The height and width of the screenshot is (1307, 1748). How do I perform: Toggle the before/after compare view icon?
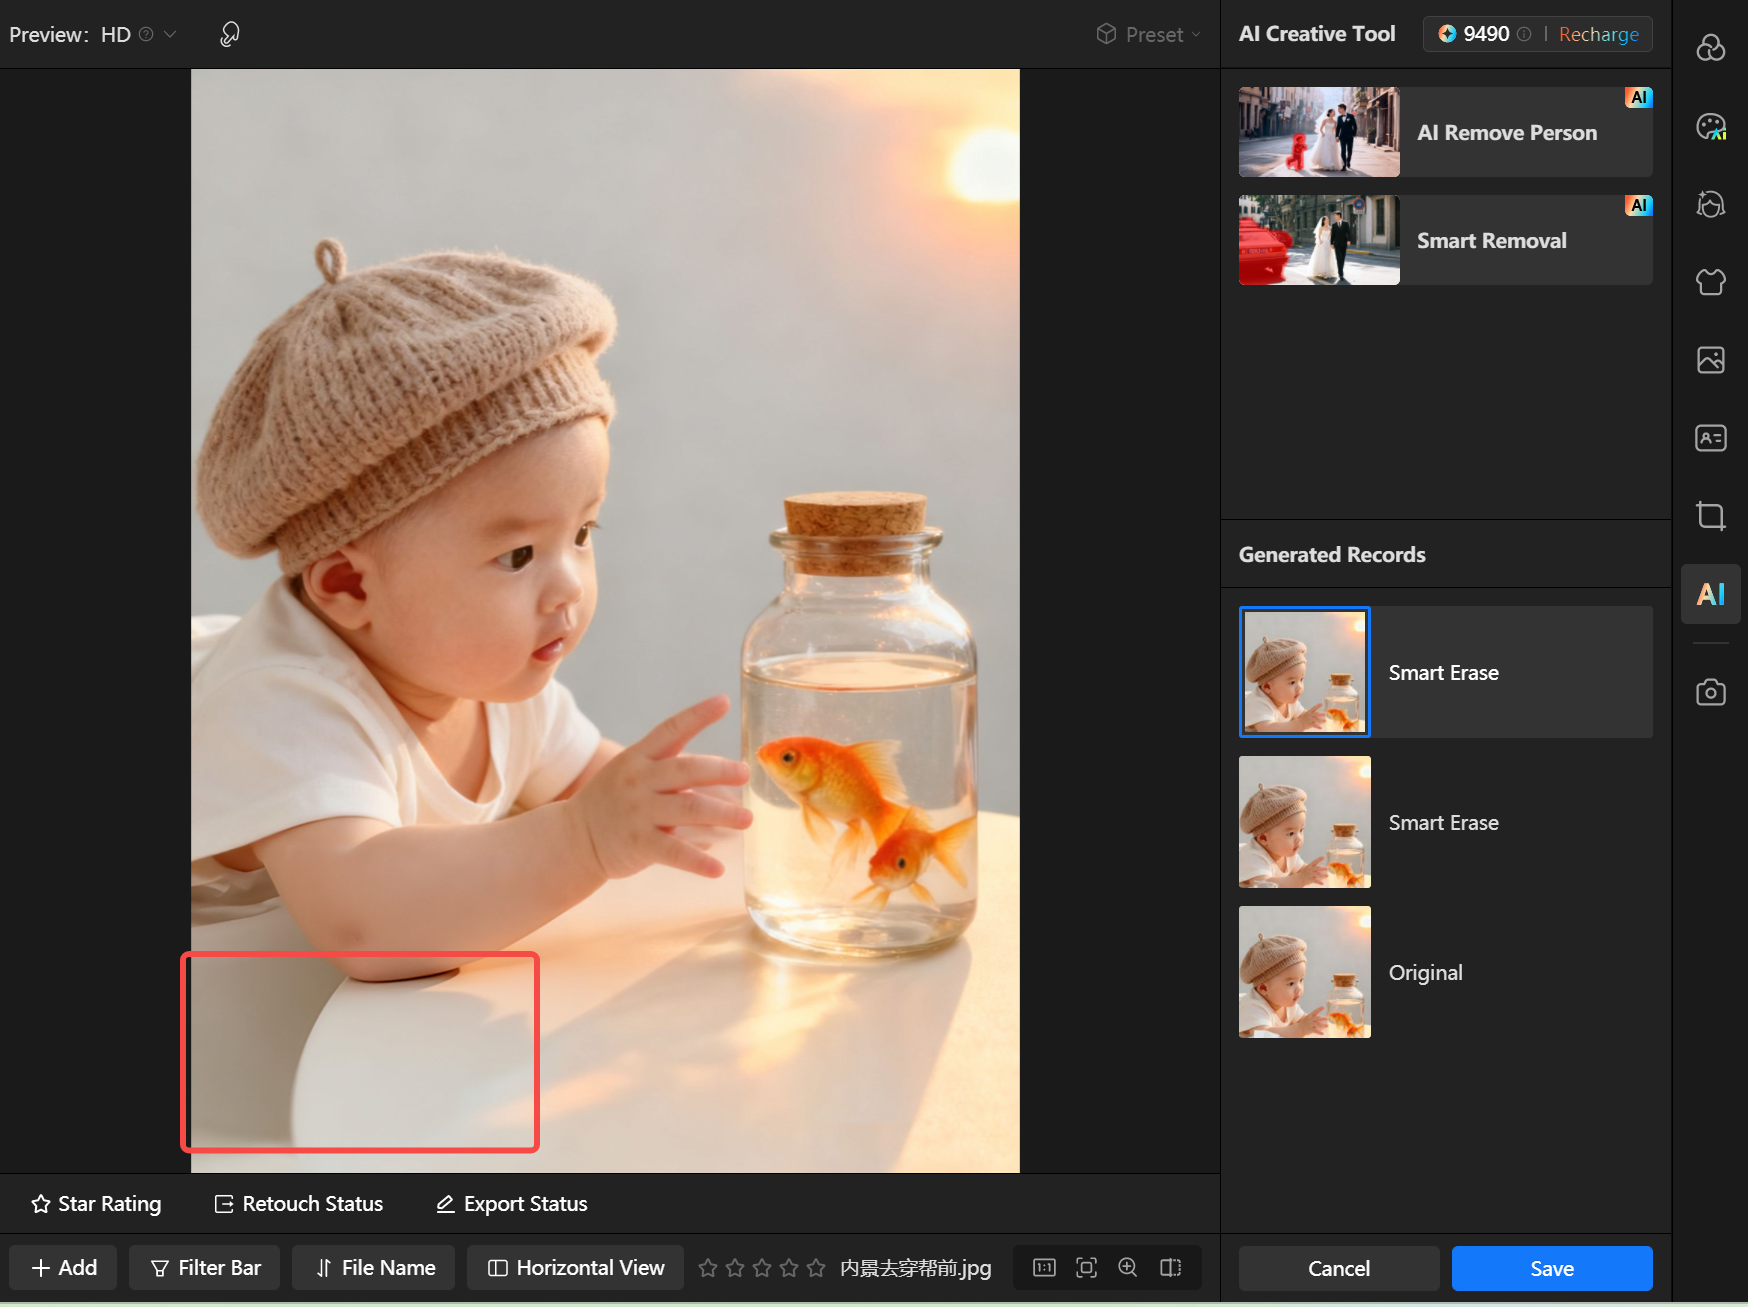tap(1170, 1268)
